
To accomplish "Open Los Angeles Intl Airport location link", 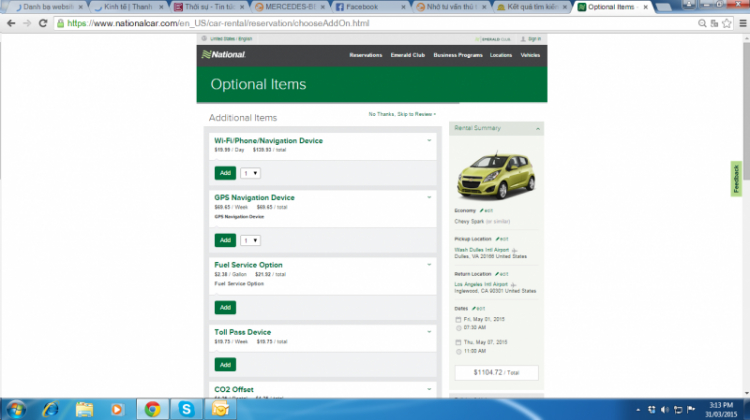I will [481, 284].
